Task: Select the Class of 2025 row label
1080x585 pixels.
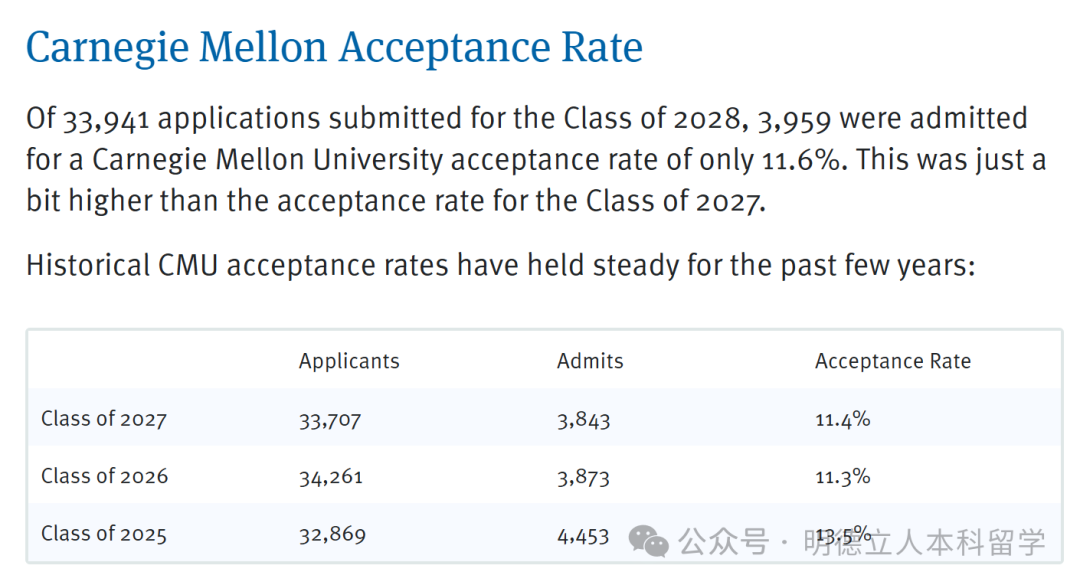Action: point(104,534)
